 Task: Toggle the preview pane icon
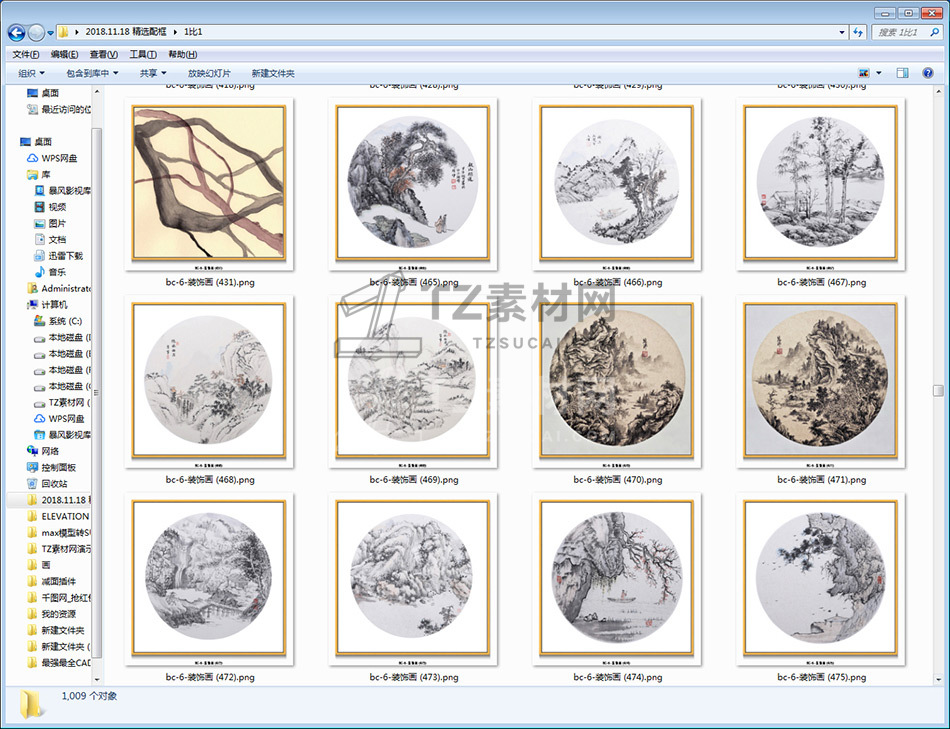tap(902, 73)
